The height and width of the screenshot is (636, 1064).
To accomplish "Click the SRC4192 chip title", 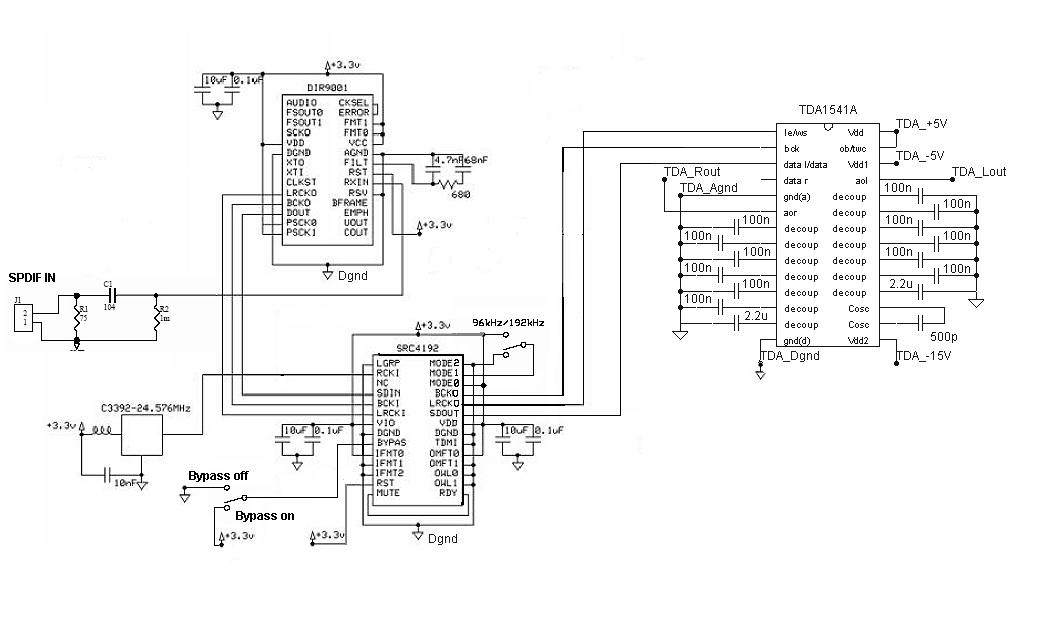I will [x=417, y=348].
